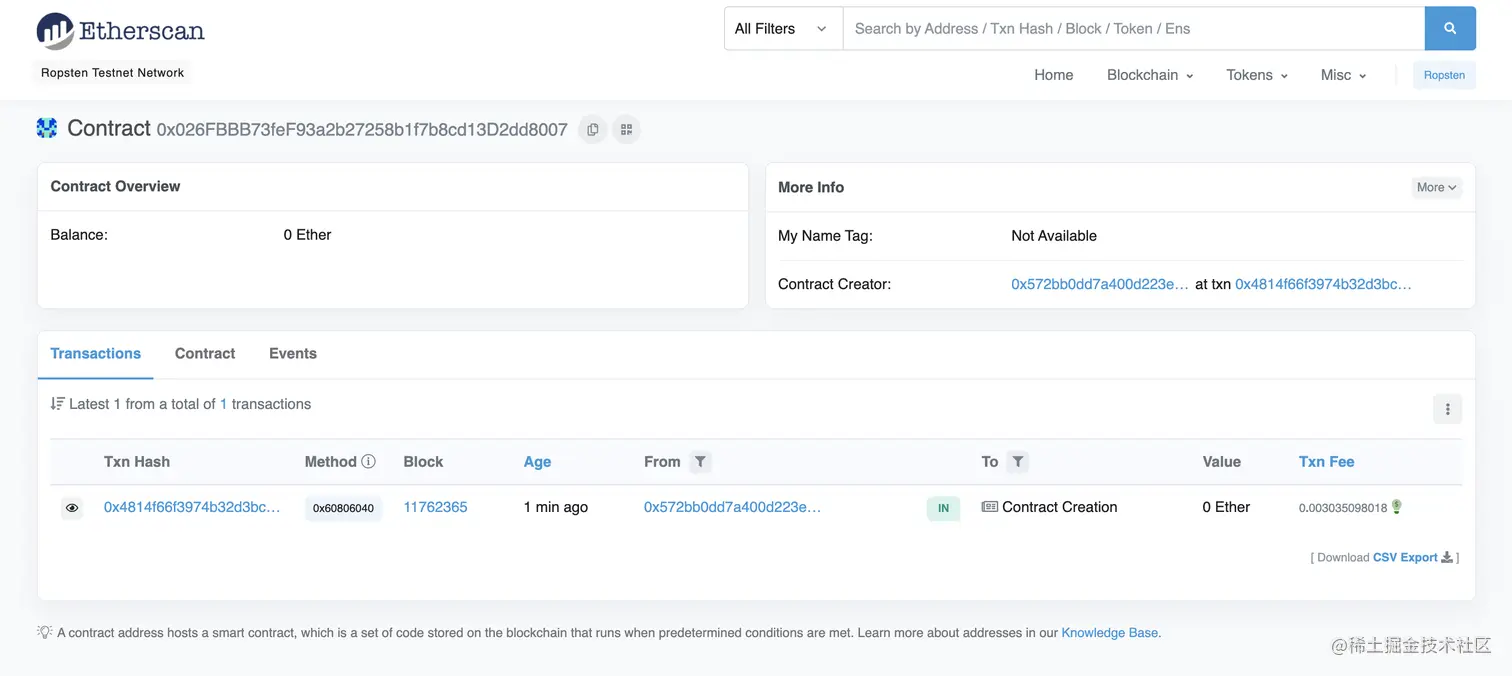Click into the search input field

[x=1134, y=29]
